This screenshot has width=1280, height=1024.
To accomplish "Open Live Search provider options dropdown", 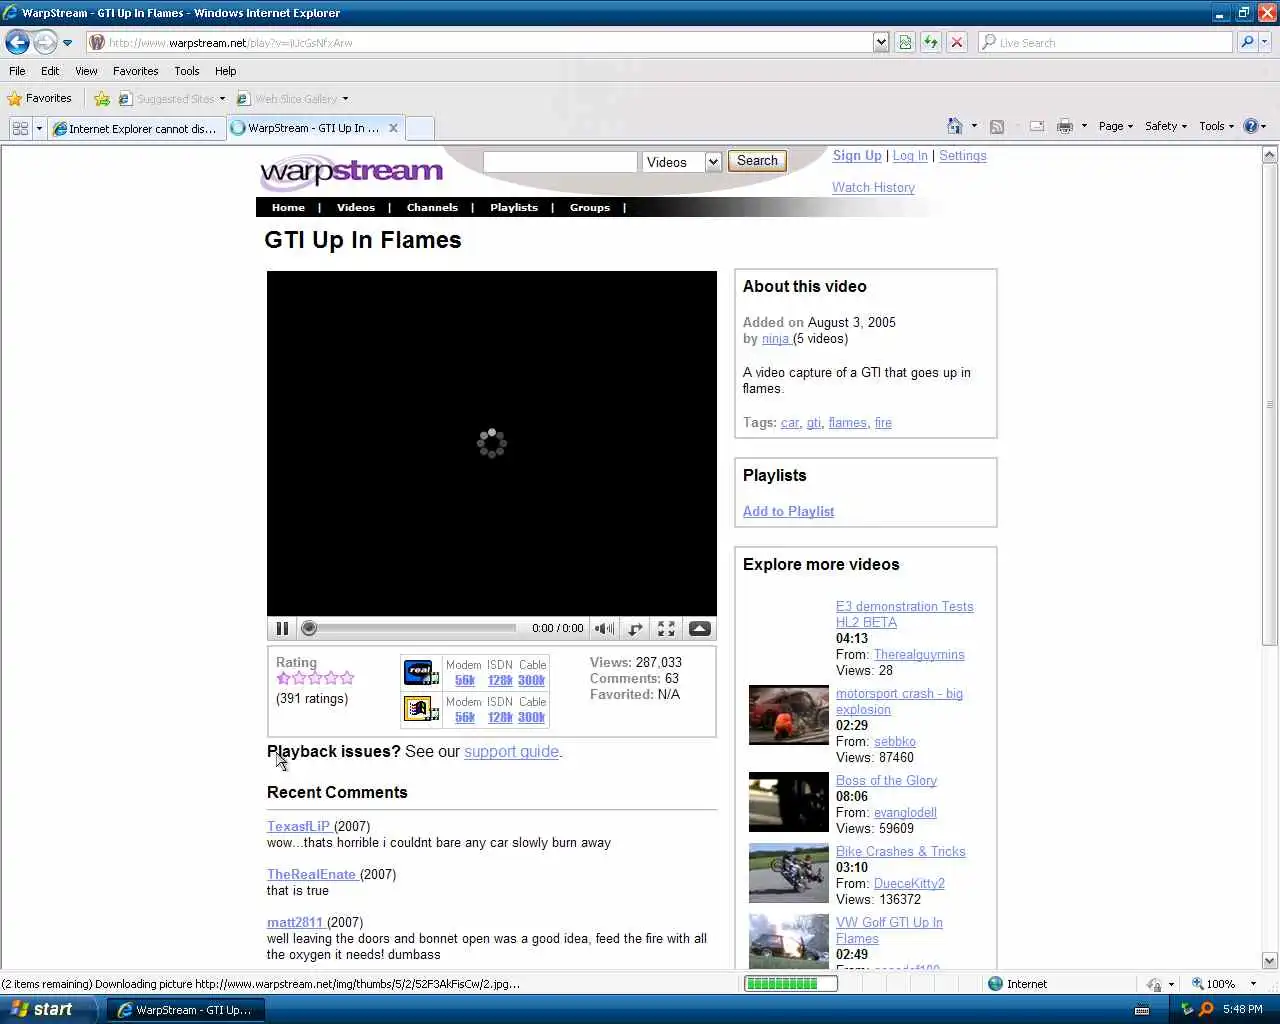I will [x=1265, y=42].
